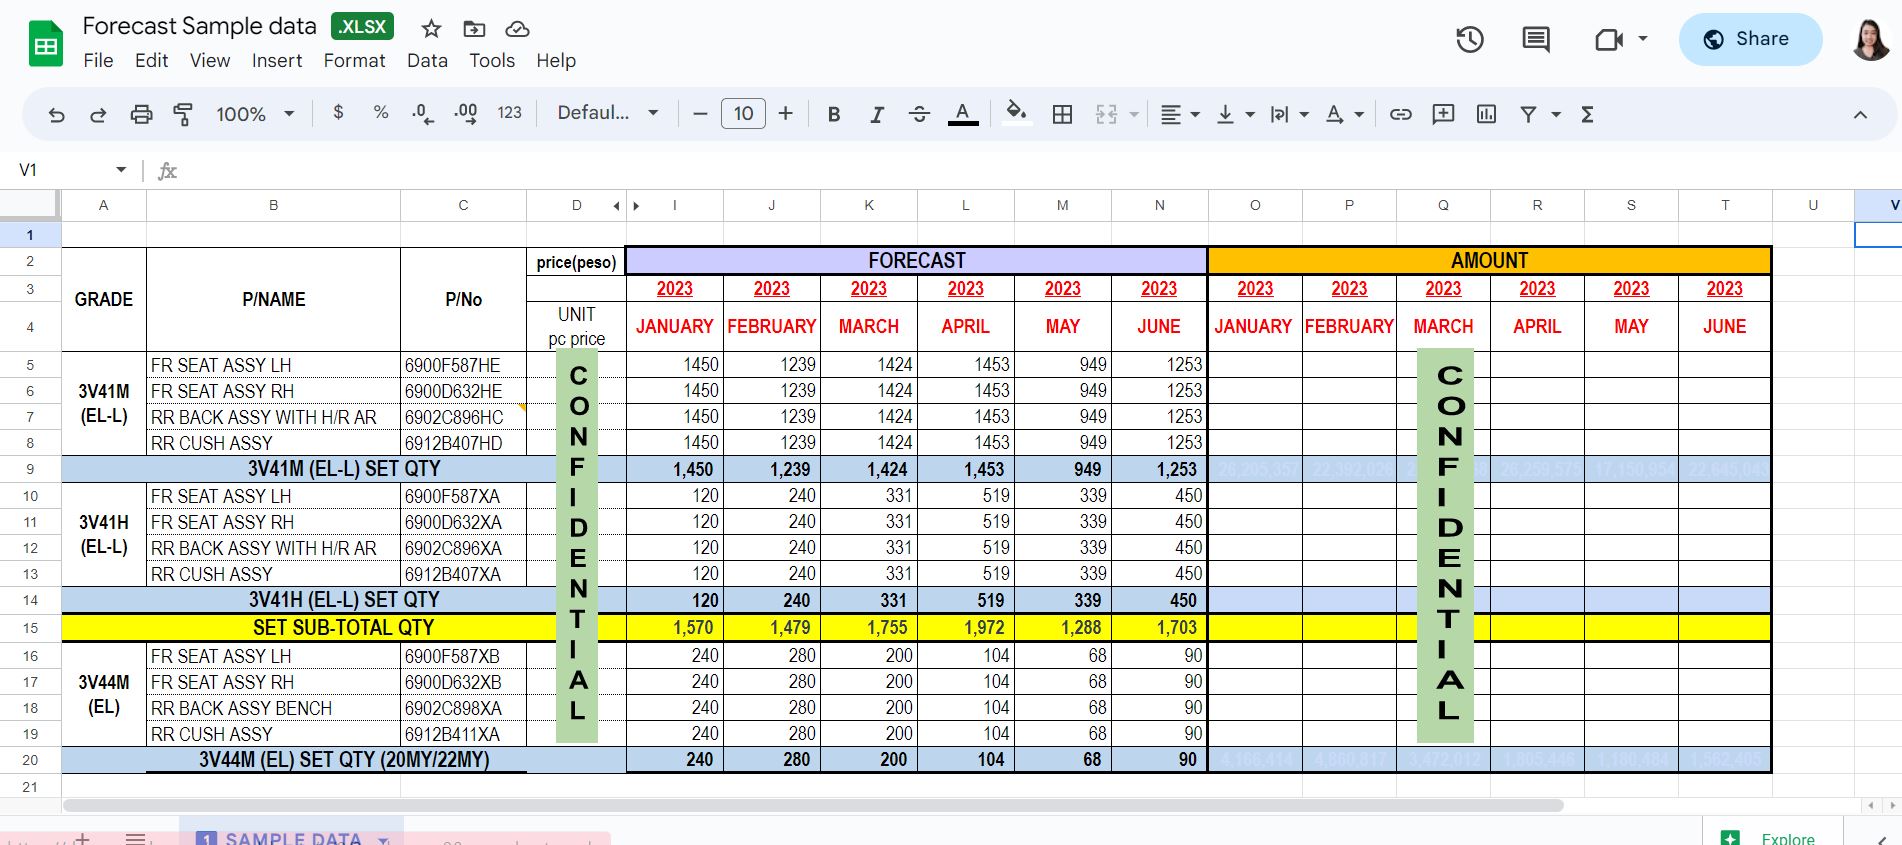This screenshot has height=845, width=1902.
Task: Expand filter views dropdown arrow
Action: coord(1556,115)
